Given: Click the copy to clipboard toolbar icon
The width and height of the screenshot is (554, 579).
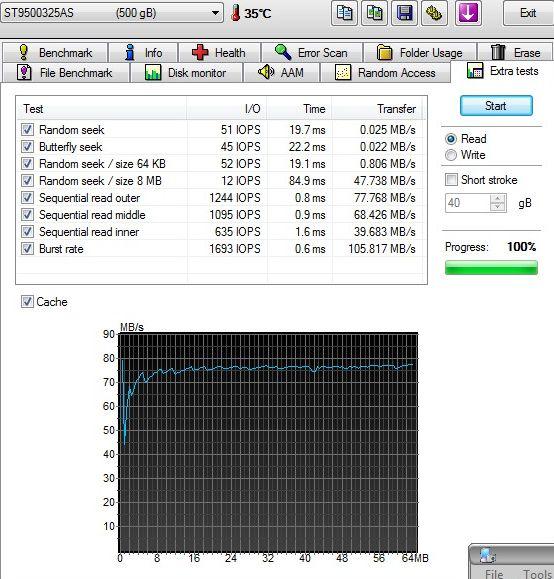Looking at the screenshot, I should [344, 13].
